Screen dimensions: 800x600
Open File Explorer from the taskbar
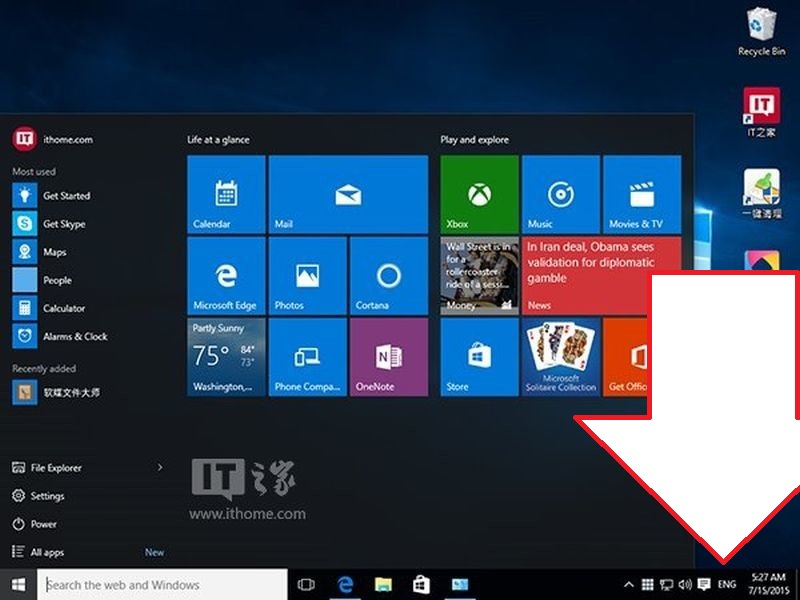click(383, 584)
